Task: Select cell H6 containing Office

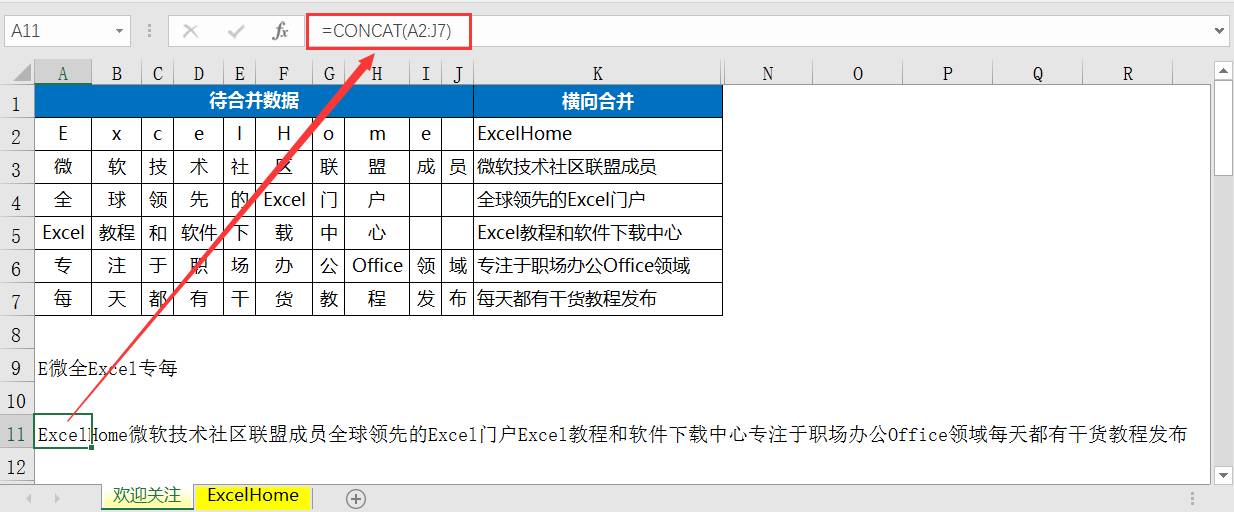Action: click(377, 266)
